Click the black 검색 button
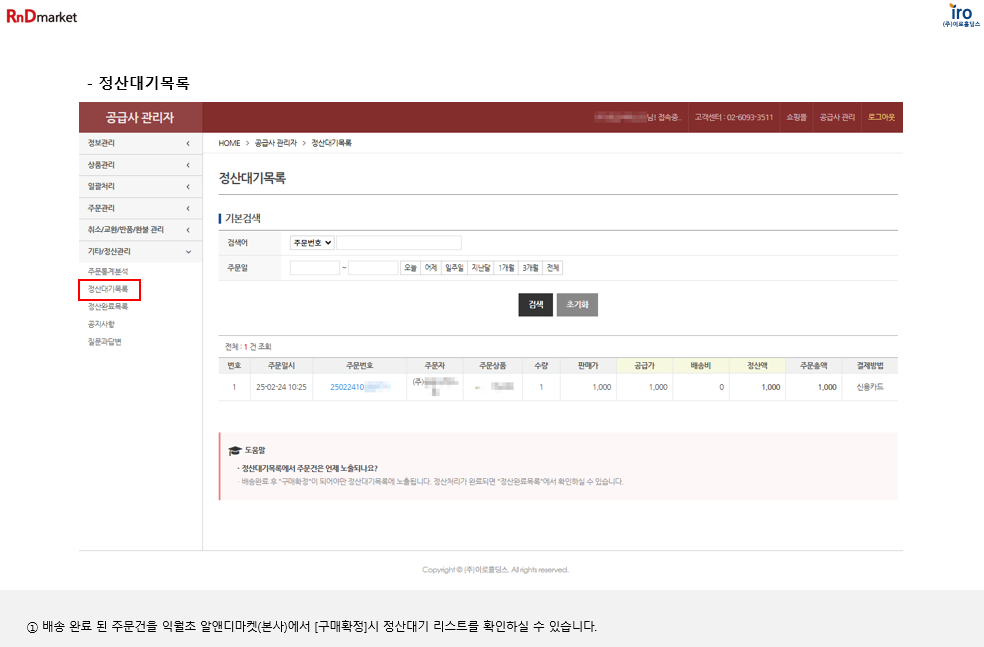 point(535,305)
